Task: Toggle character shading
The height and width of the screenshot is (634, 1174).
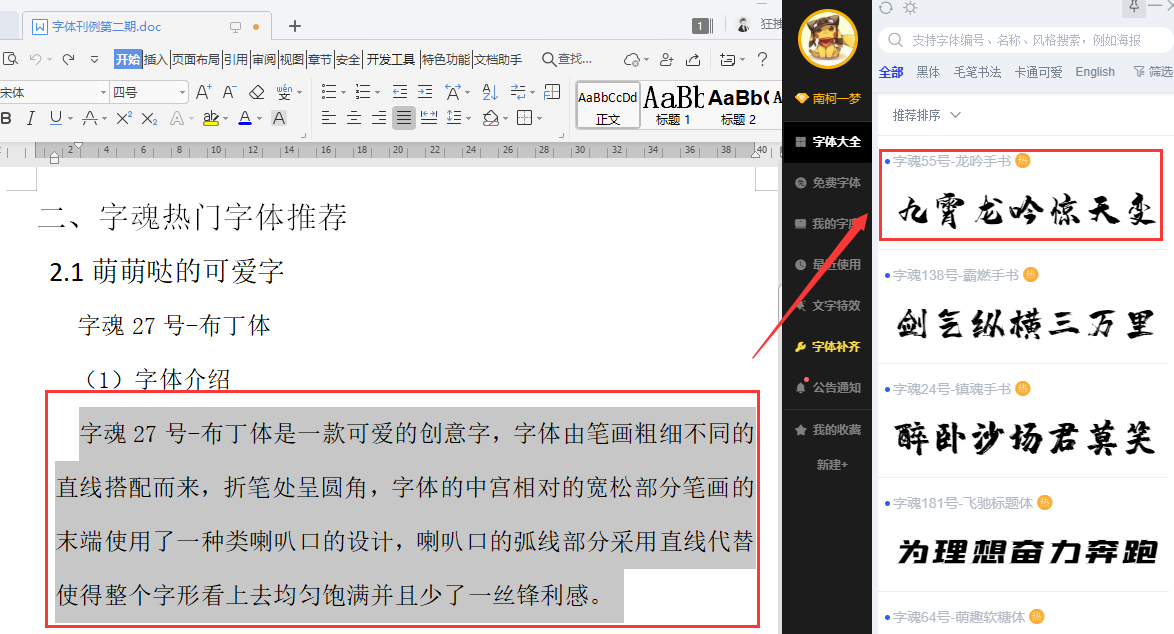Action: point(279,118)
